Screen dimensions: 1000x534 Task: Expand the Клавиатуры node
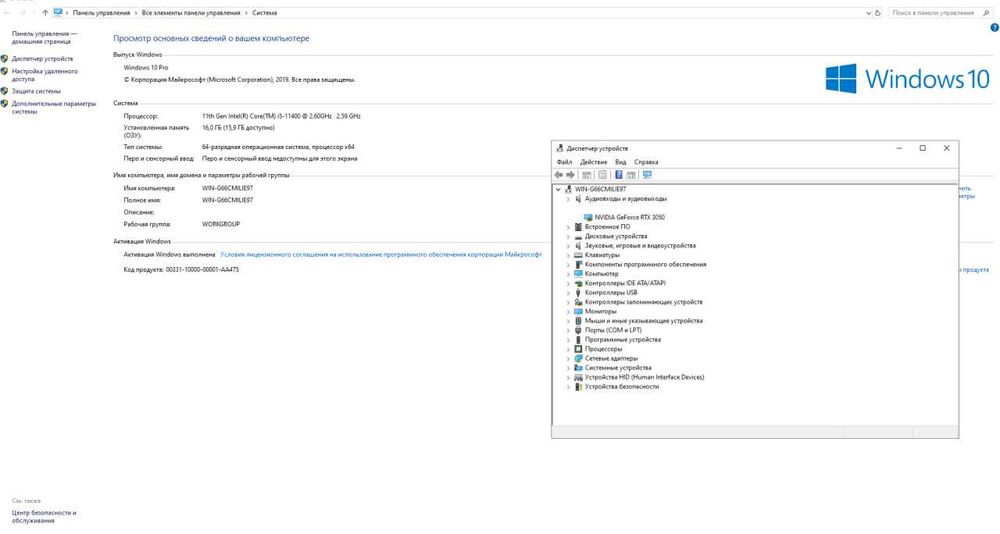[568, 255]
